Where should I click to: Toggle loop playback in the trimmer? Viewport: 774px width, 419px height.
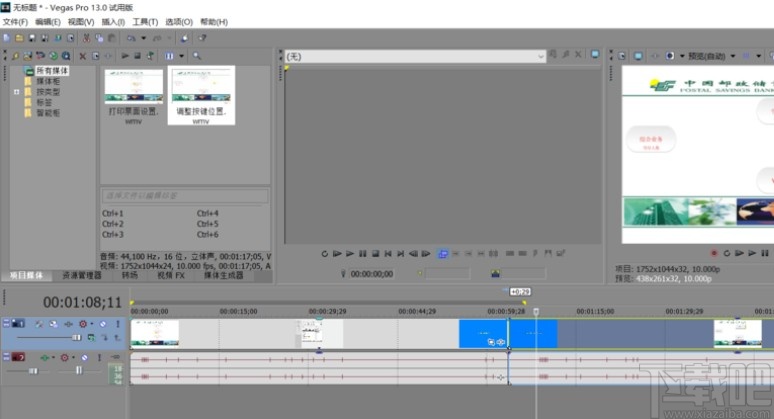pos(325,254)
